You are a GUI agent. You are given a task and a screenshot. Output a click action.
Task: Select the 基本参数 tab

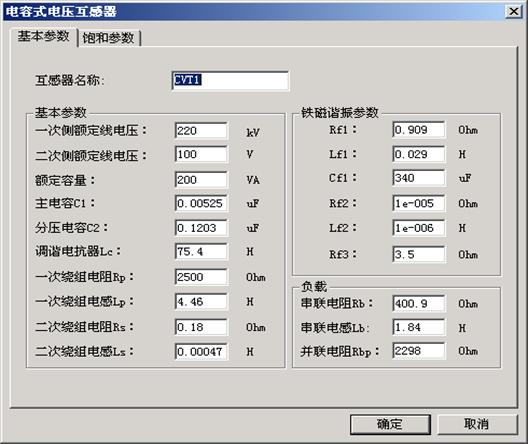[x=44, y=36]
